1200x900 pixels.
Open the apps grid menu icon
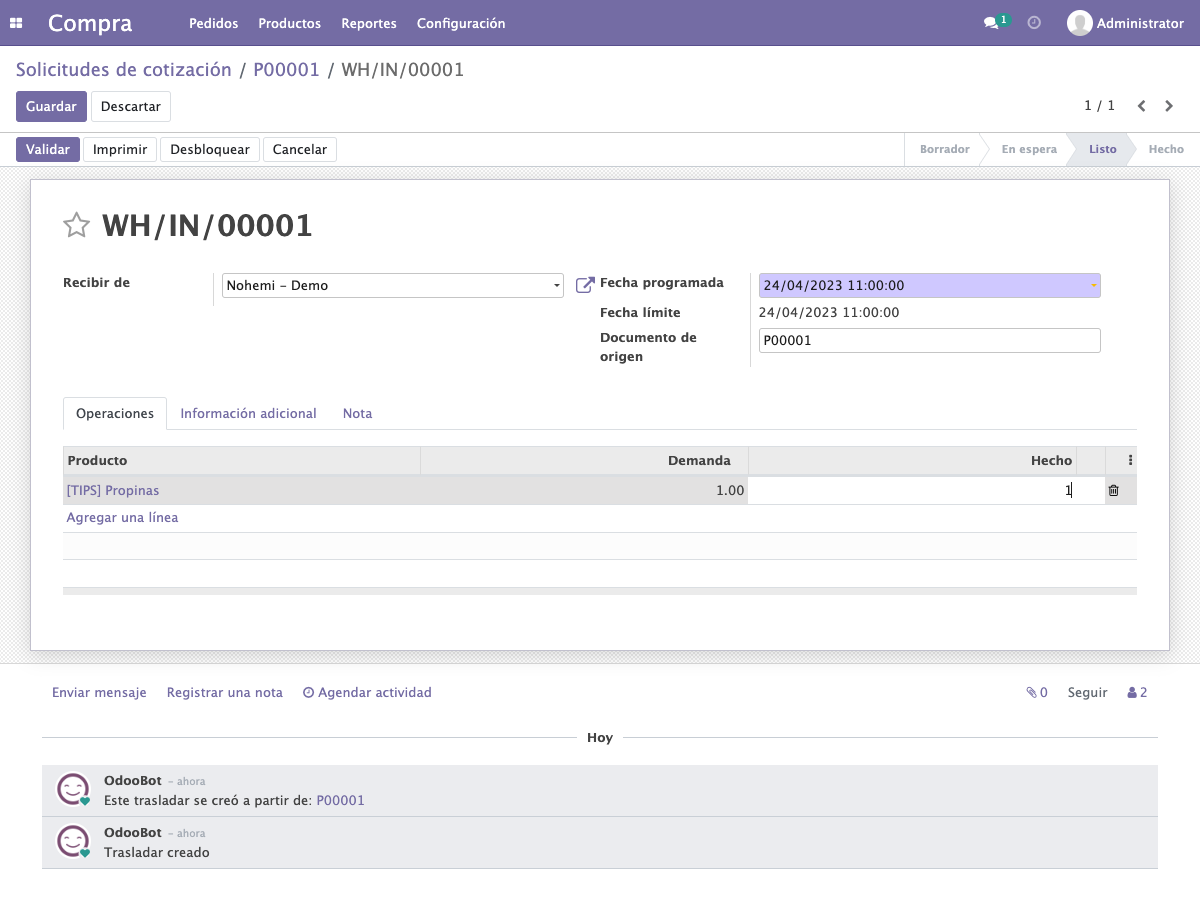pos(16,23)
